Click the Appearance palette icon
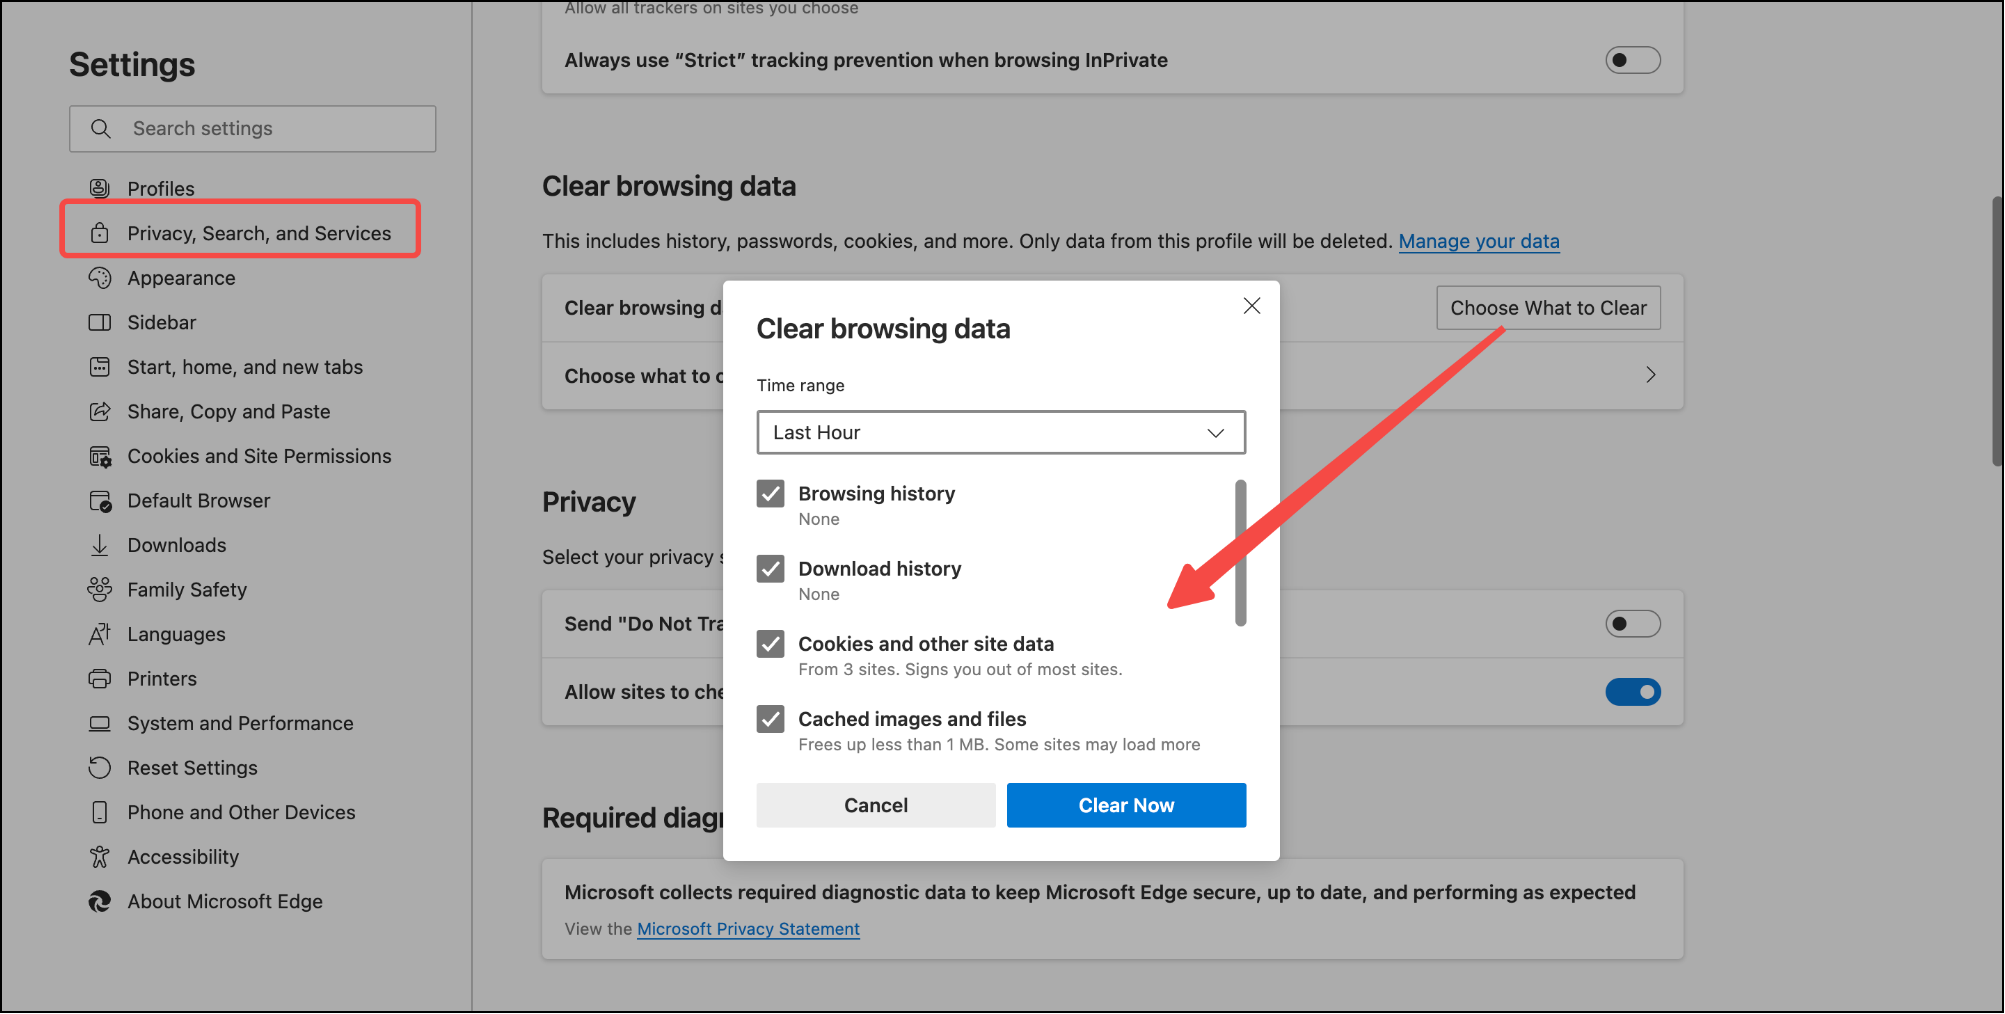2005x1014 pixels. click(99, 278)
